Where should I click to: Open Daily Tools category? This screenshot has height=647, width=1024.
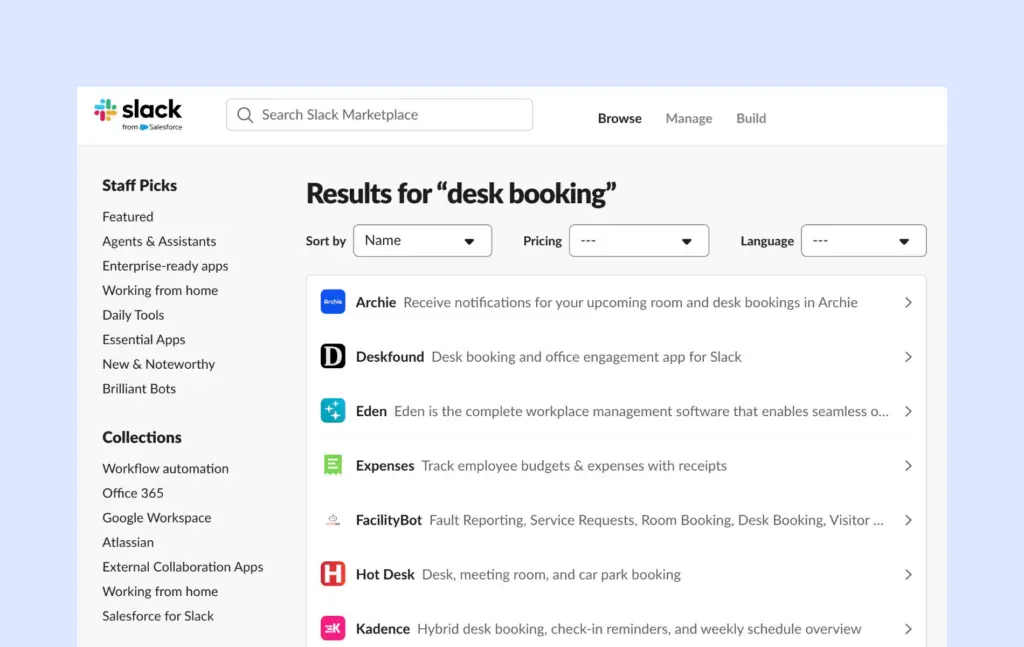tap(133, 315)
